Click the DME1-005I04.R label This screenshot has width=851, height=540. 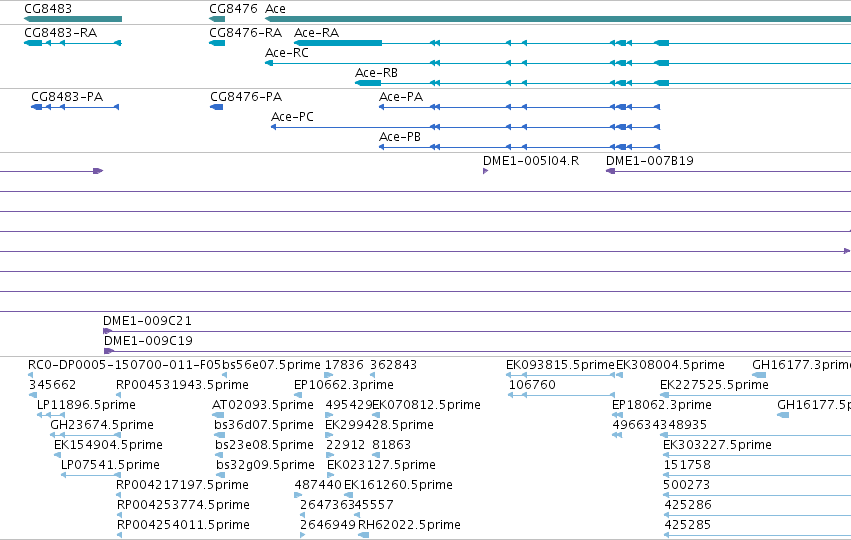[531, 161]
